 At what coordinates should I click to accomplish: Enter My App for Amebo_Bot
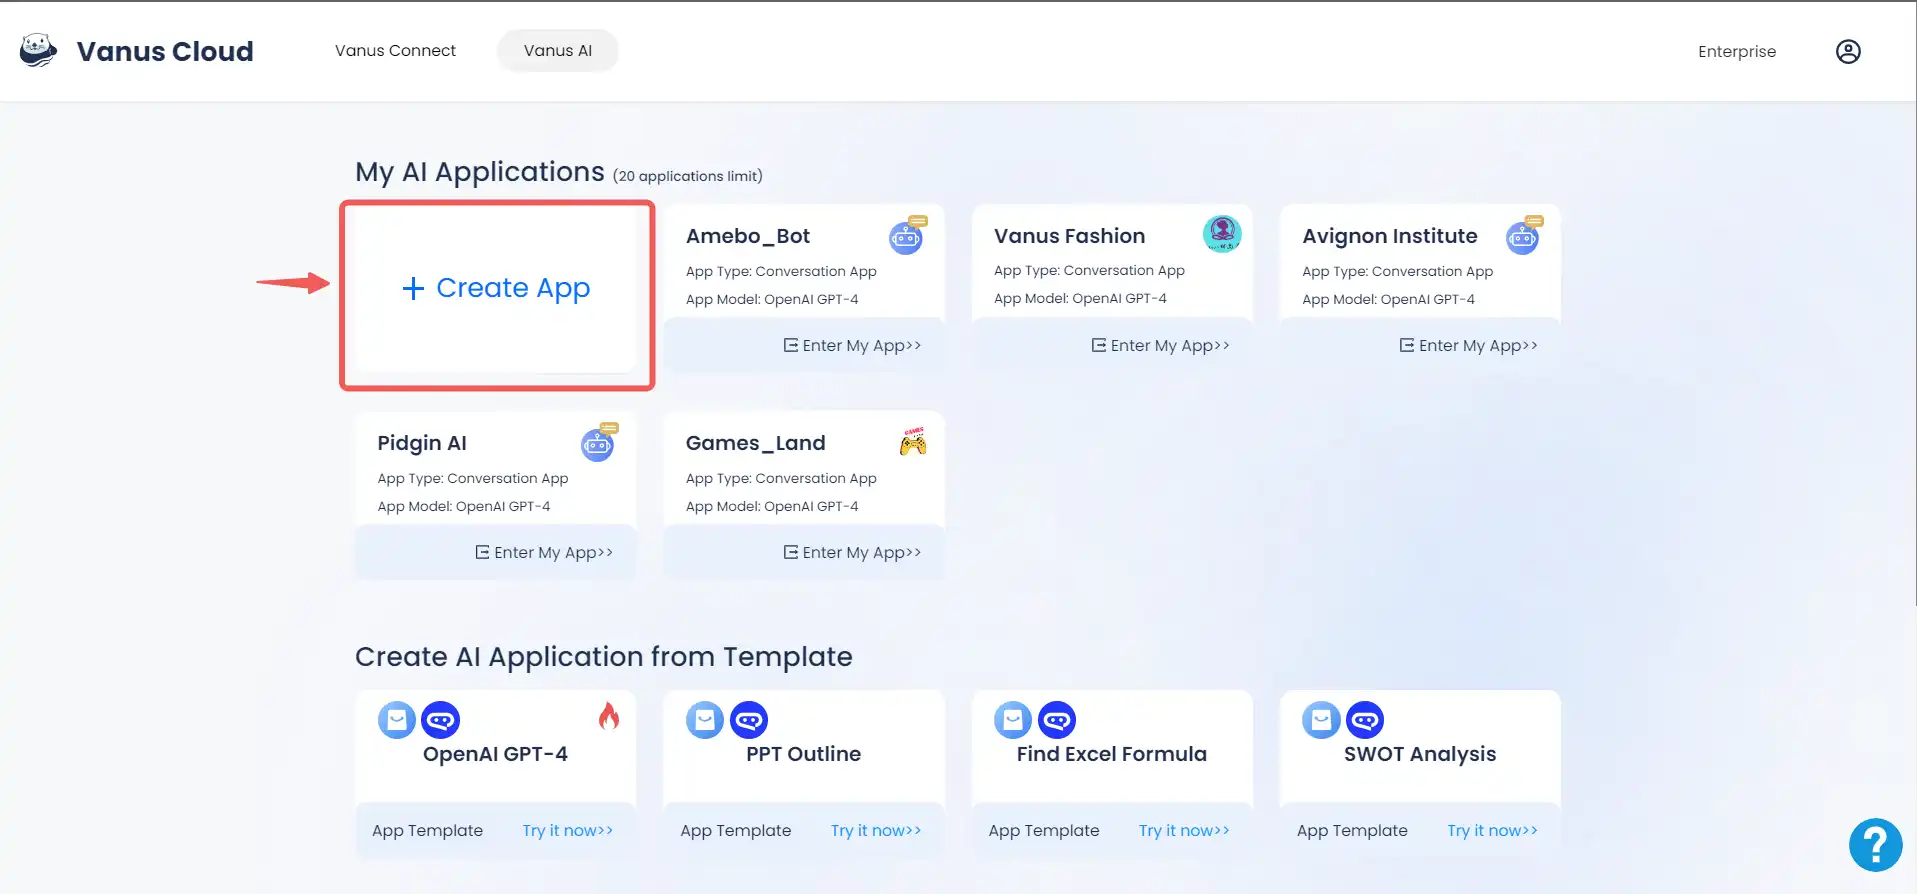(x=852, y=345)
